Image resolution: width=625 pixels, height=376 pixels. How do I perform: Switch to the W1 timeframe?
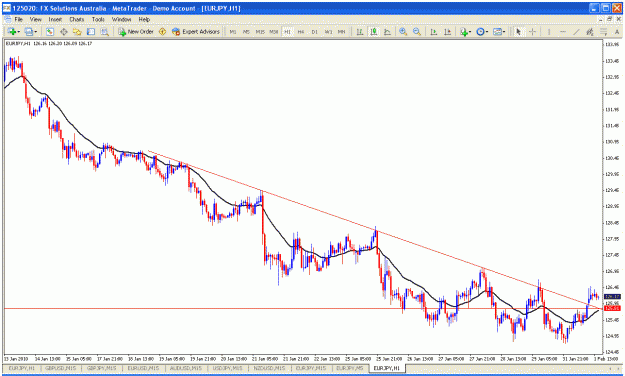(328, 32)
